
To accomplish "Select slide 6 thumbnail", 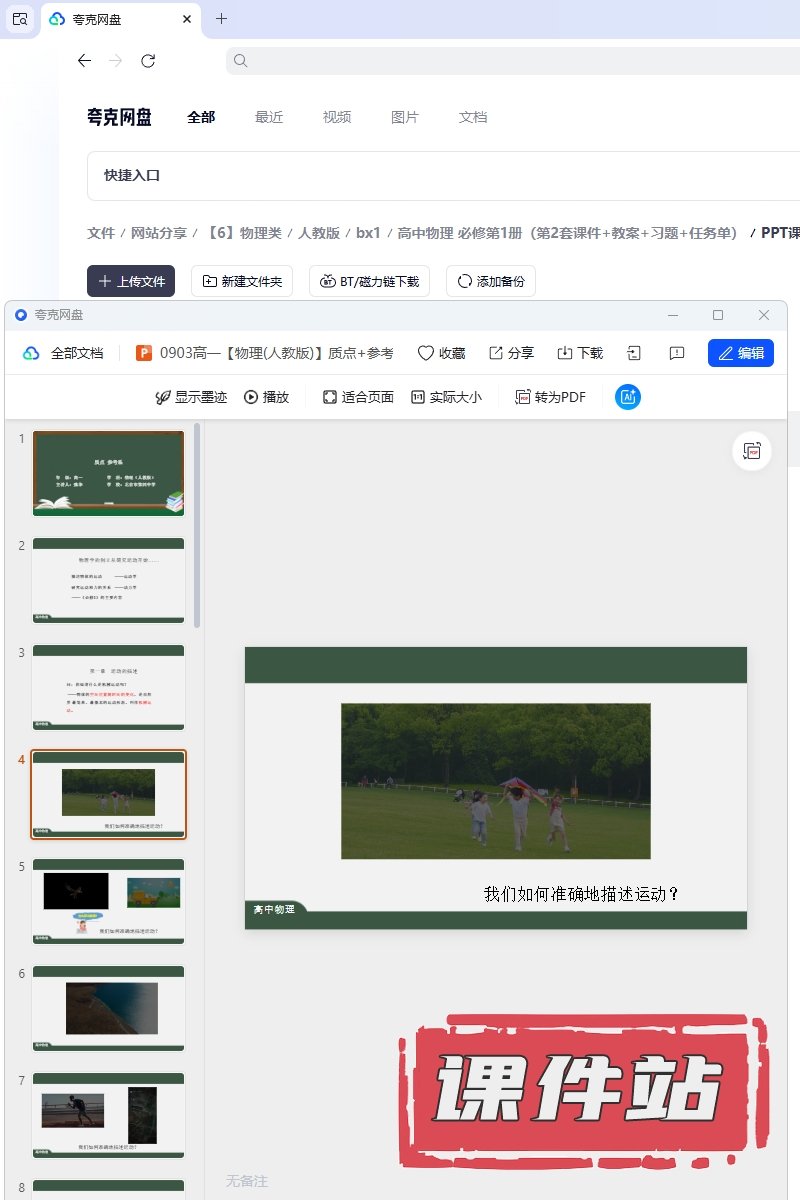I will click(x=108, y=1009).
